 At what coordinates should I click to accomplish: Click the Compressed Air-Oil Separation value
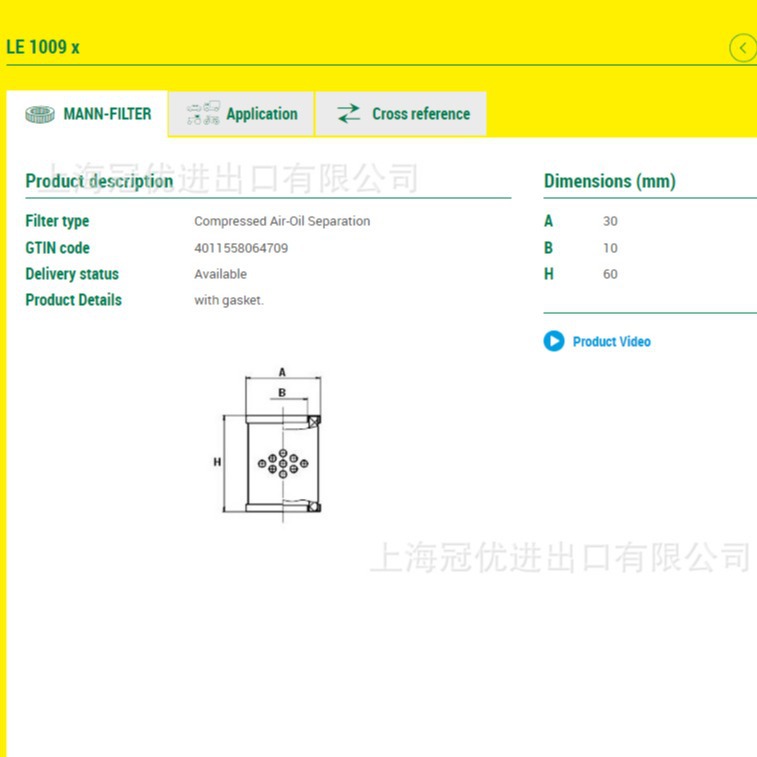pyautogui.click(x=282, y=221)
